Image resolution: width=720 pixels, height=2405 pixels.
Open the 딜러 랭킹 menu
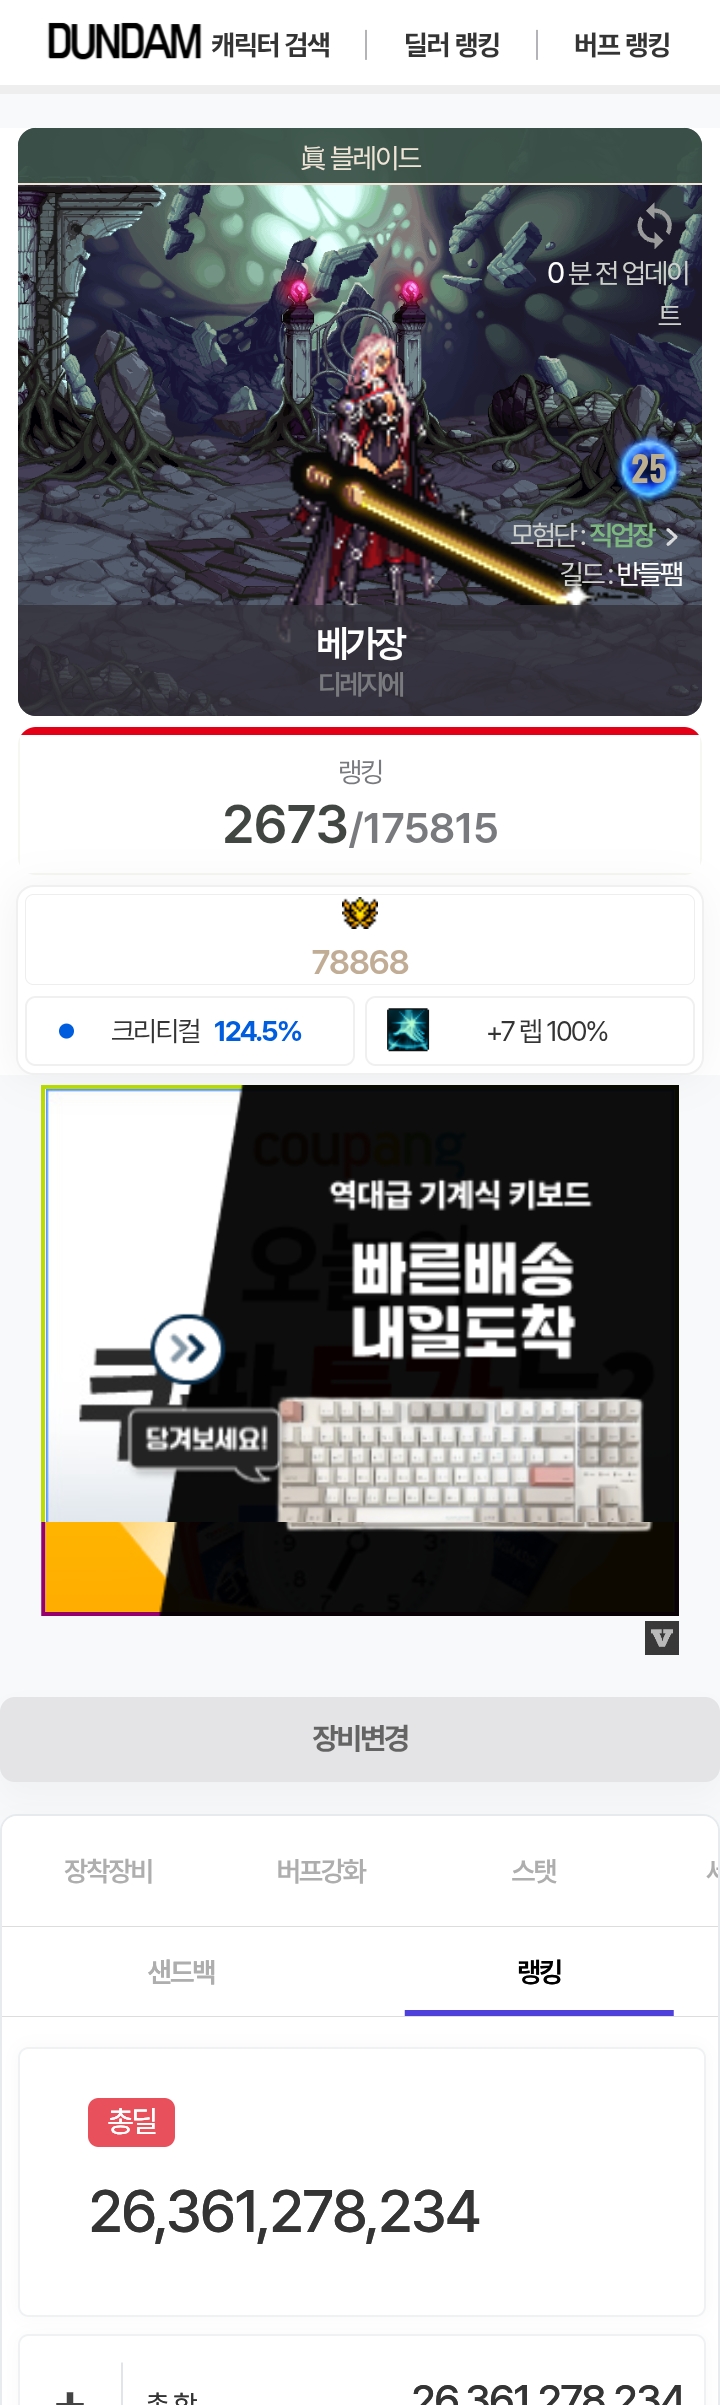tap(452, 45)
